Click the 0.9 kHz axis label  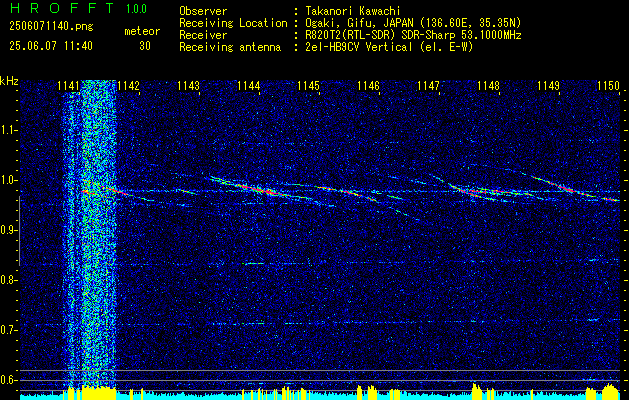tap(8, 230)
